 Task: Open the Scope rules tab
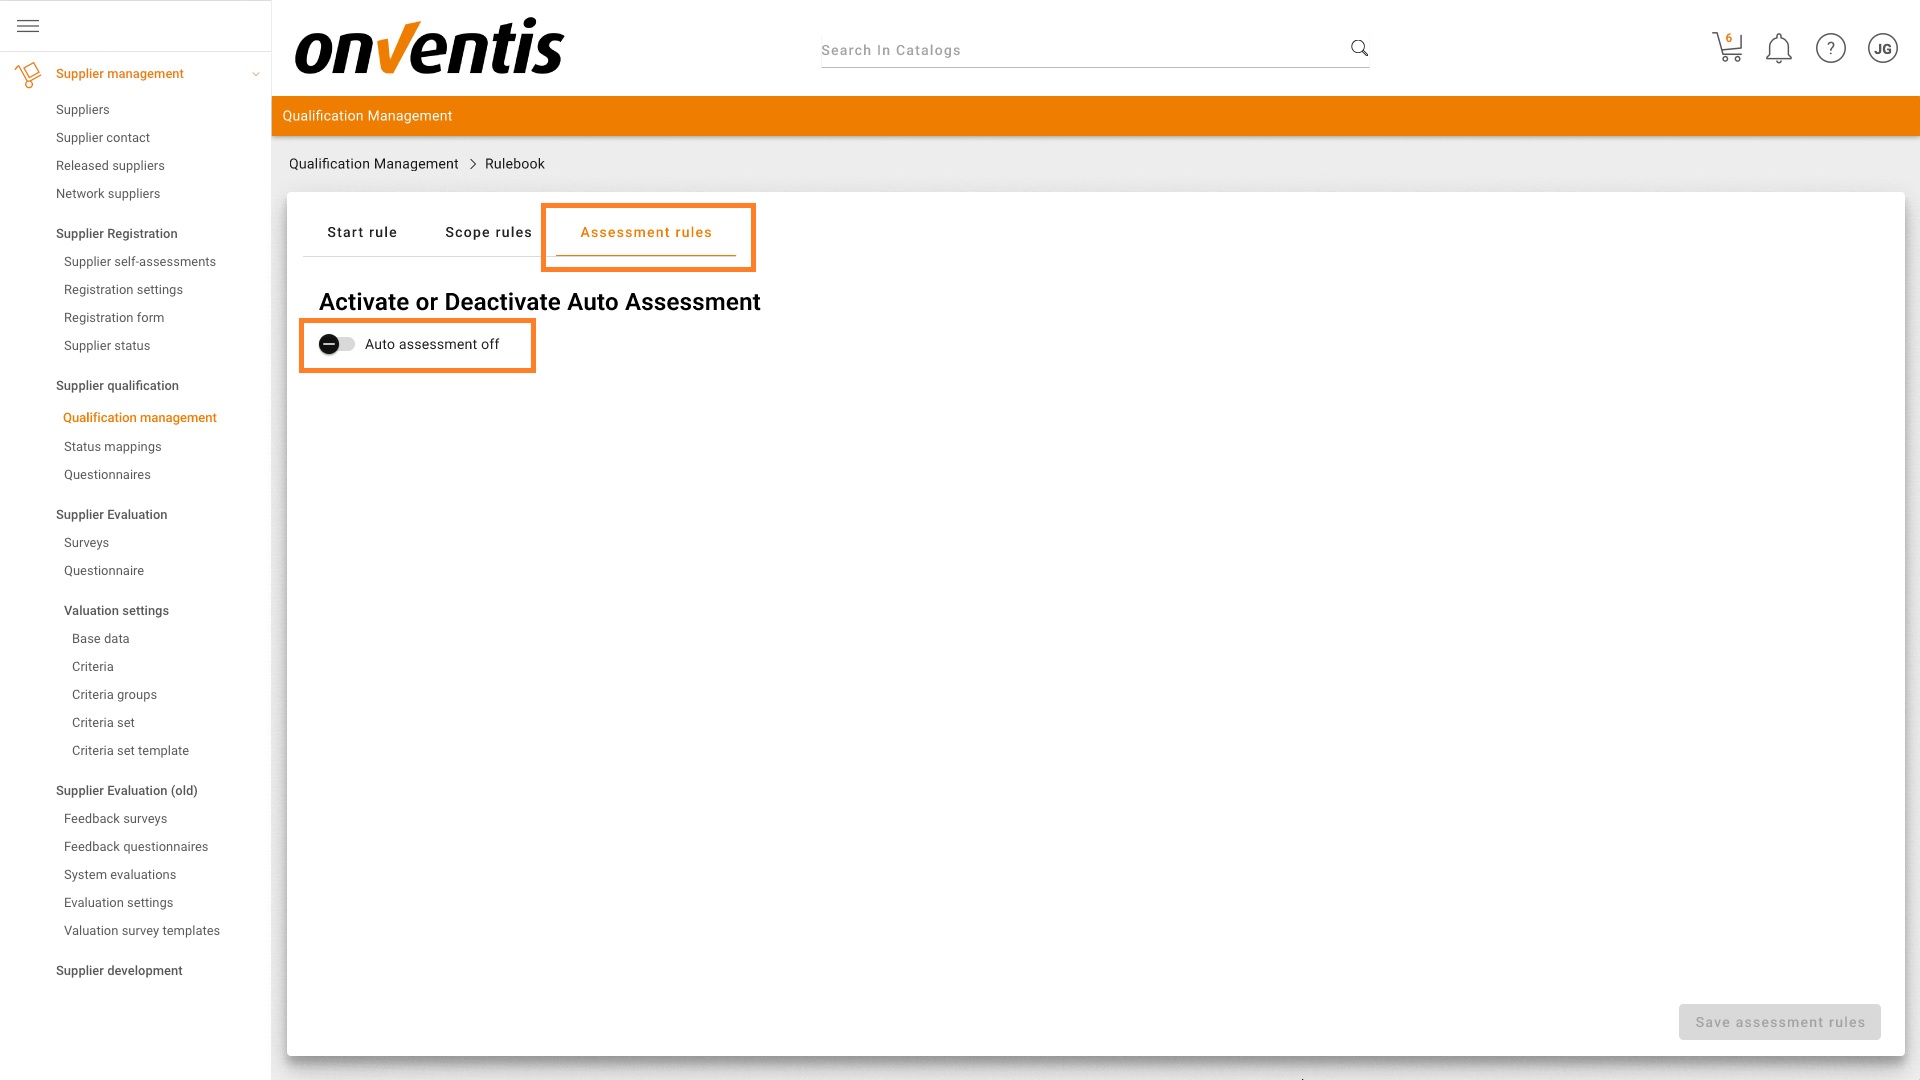coord(488,232)
